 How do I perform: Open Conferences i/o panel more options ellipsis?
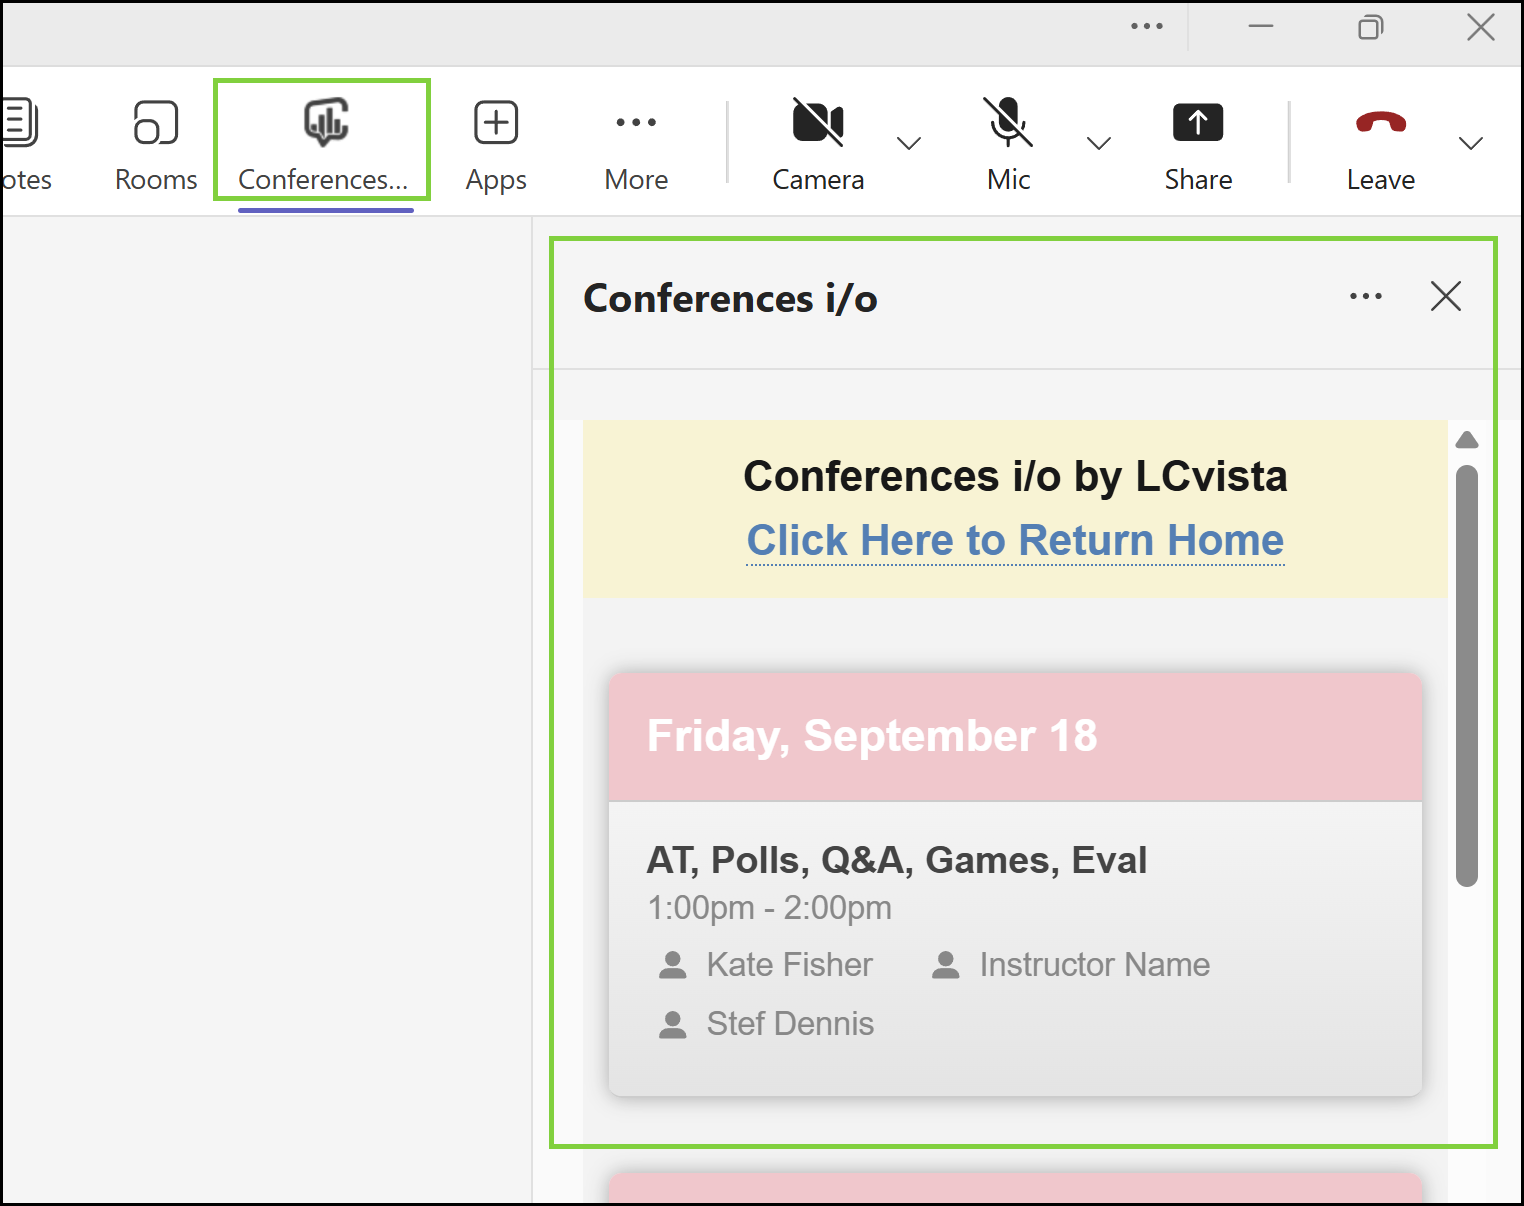[x=1366, y=296]
